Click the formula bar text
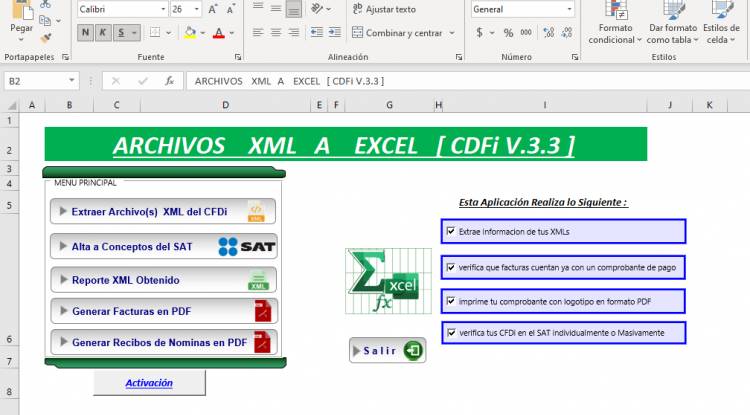This screenshot has height=415, width=750. 289,81
